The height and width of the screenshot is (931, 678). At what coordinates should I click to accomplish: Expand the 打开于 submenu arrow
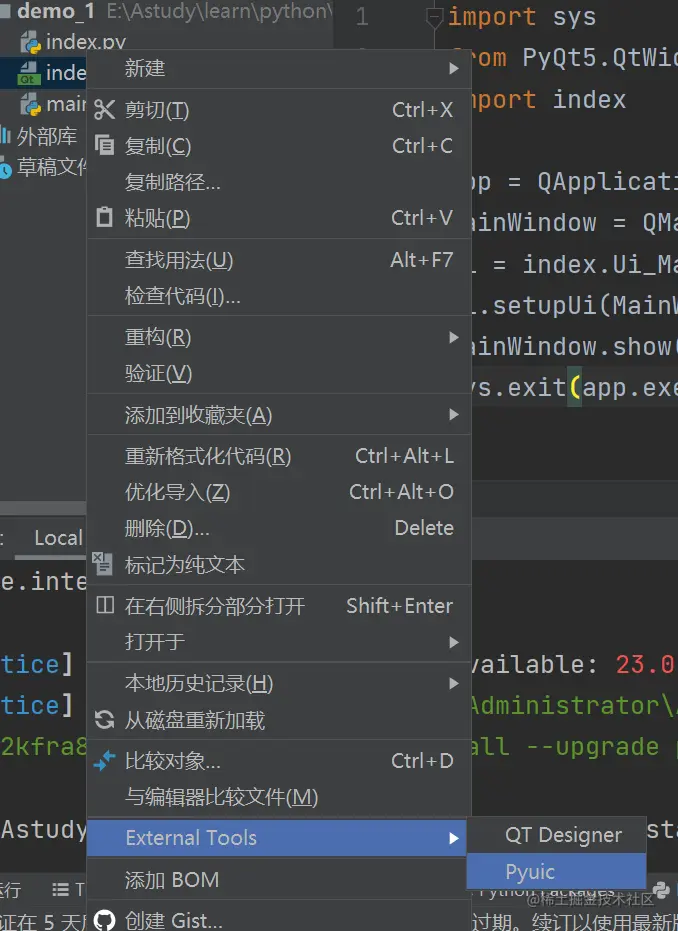pyautogui.click(x=454, y=642)
